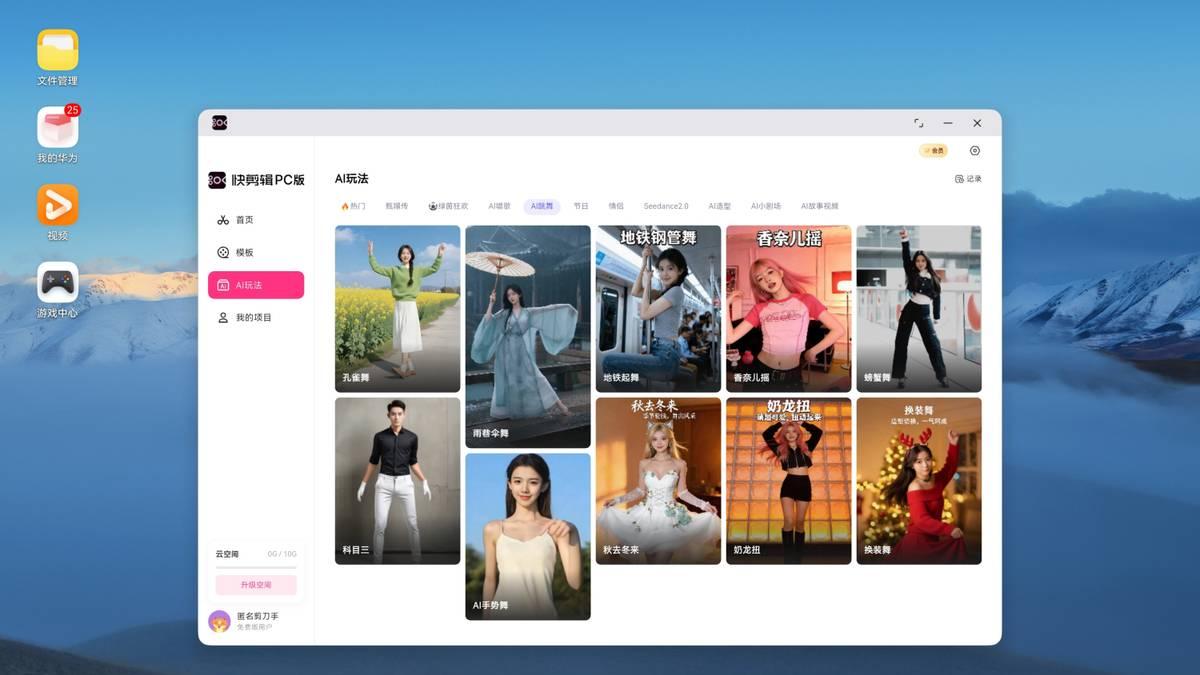Viewport: 1200px width, 675px height.
Task: Open the 孔雀舞 template thumbnail
Action: 398,309
